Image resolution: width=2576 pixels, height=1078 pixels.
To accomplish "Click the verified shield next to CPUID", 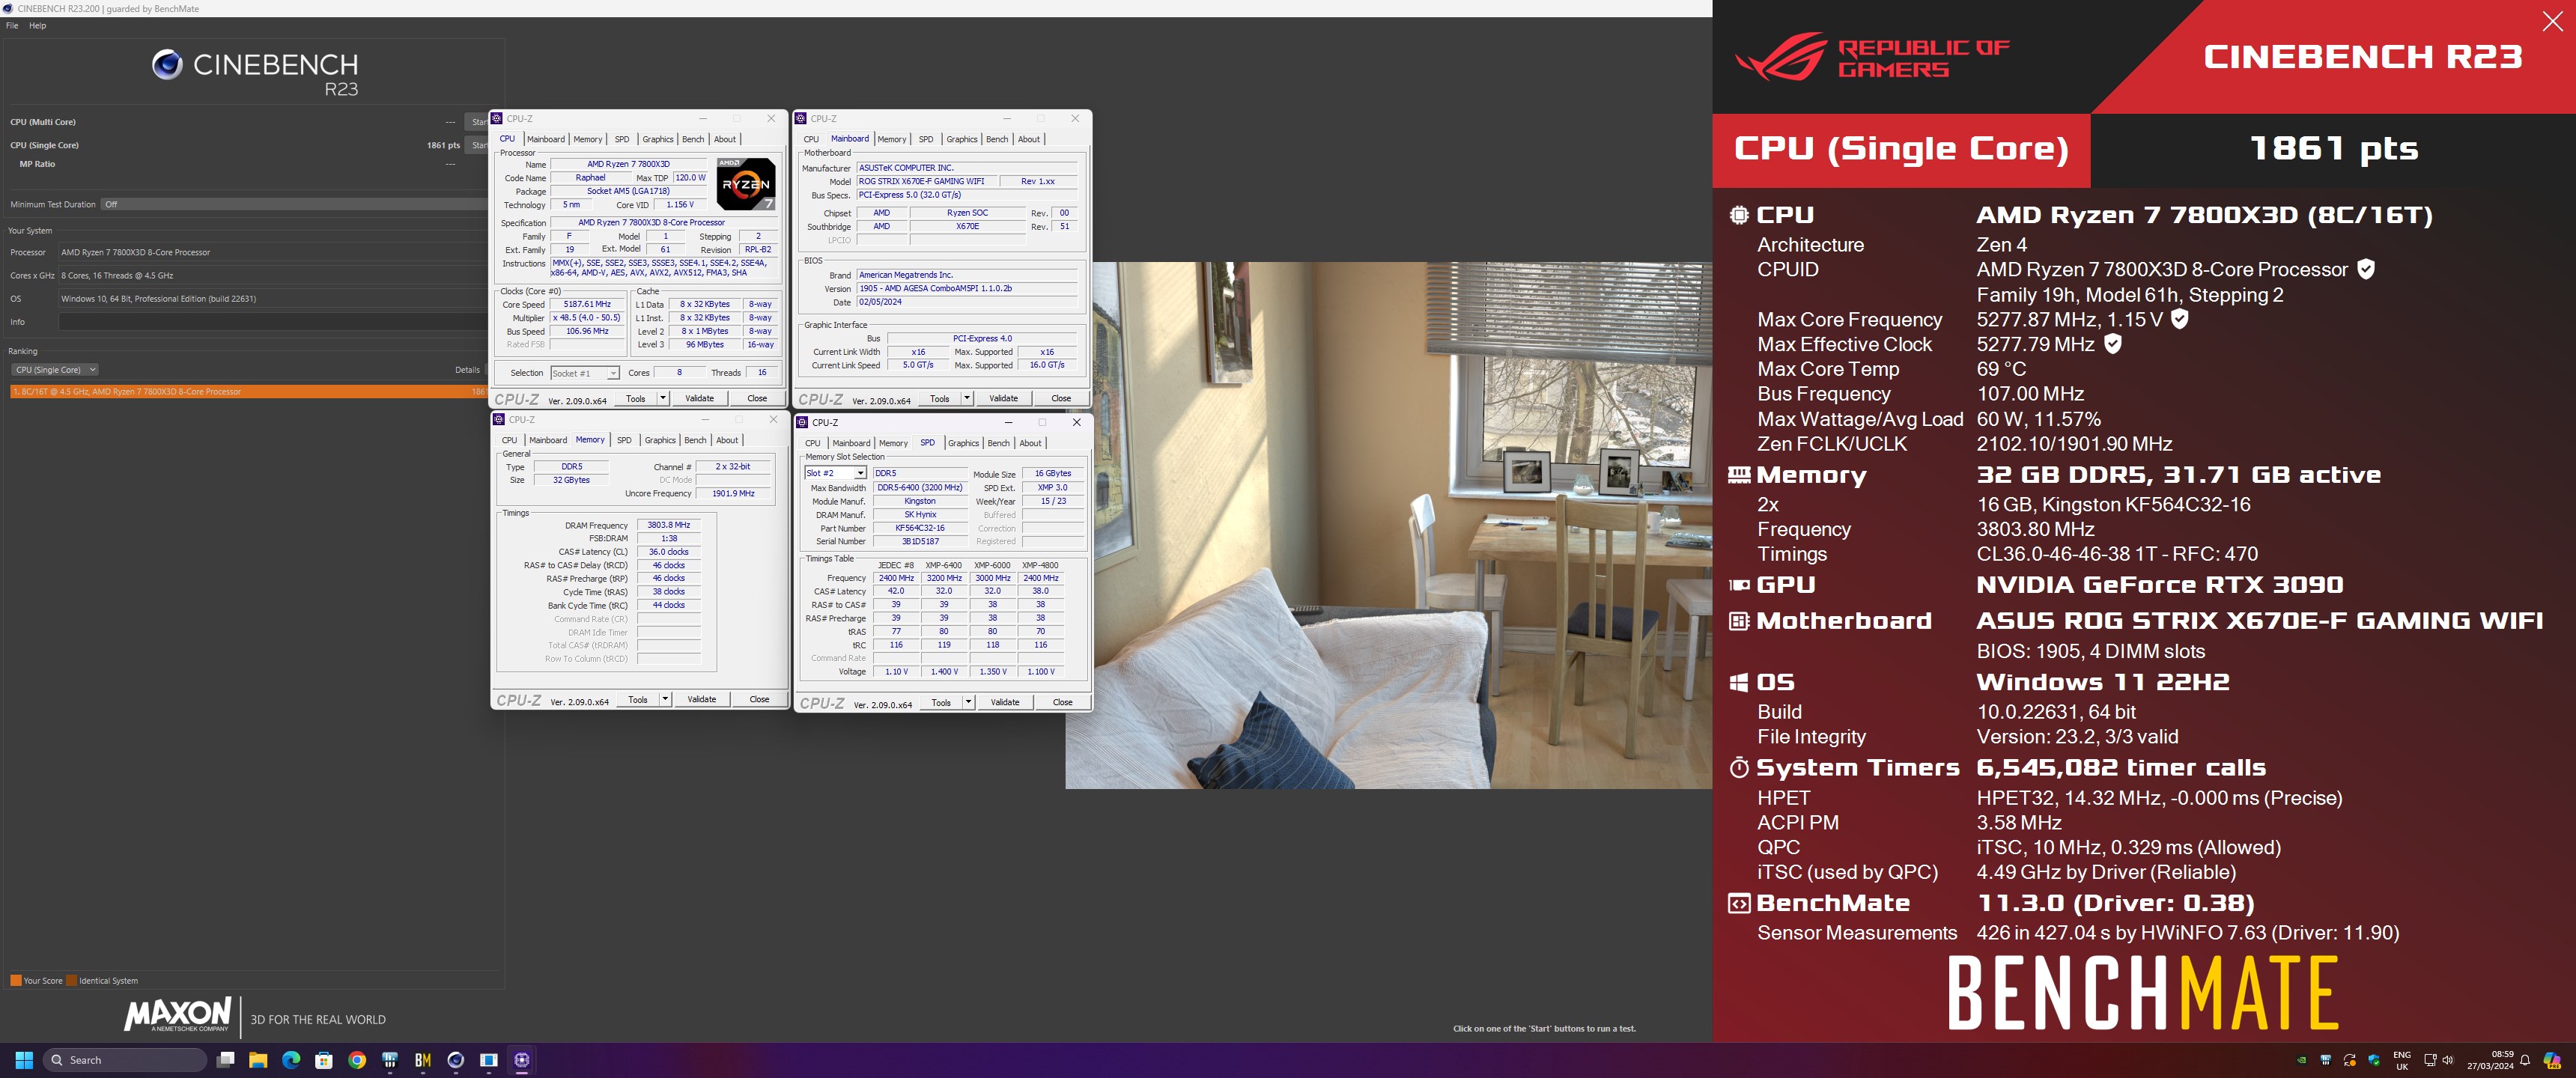I will click(2366, 269).
